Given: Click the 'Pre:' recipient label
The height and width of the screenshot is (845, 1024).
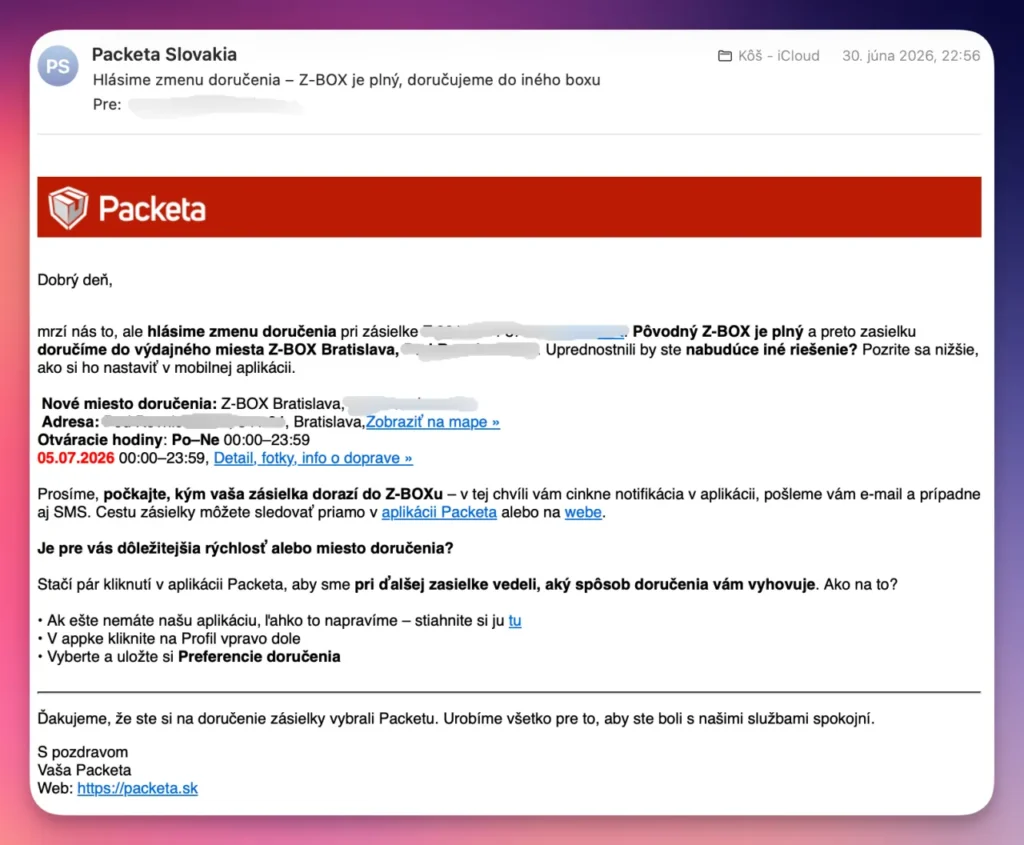Looking at the screenshot, I should pos(107,104).
